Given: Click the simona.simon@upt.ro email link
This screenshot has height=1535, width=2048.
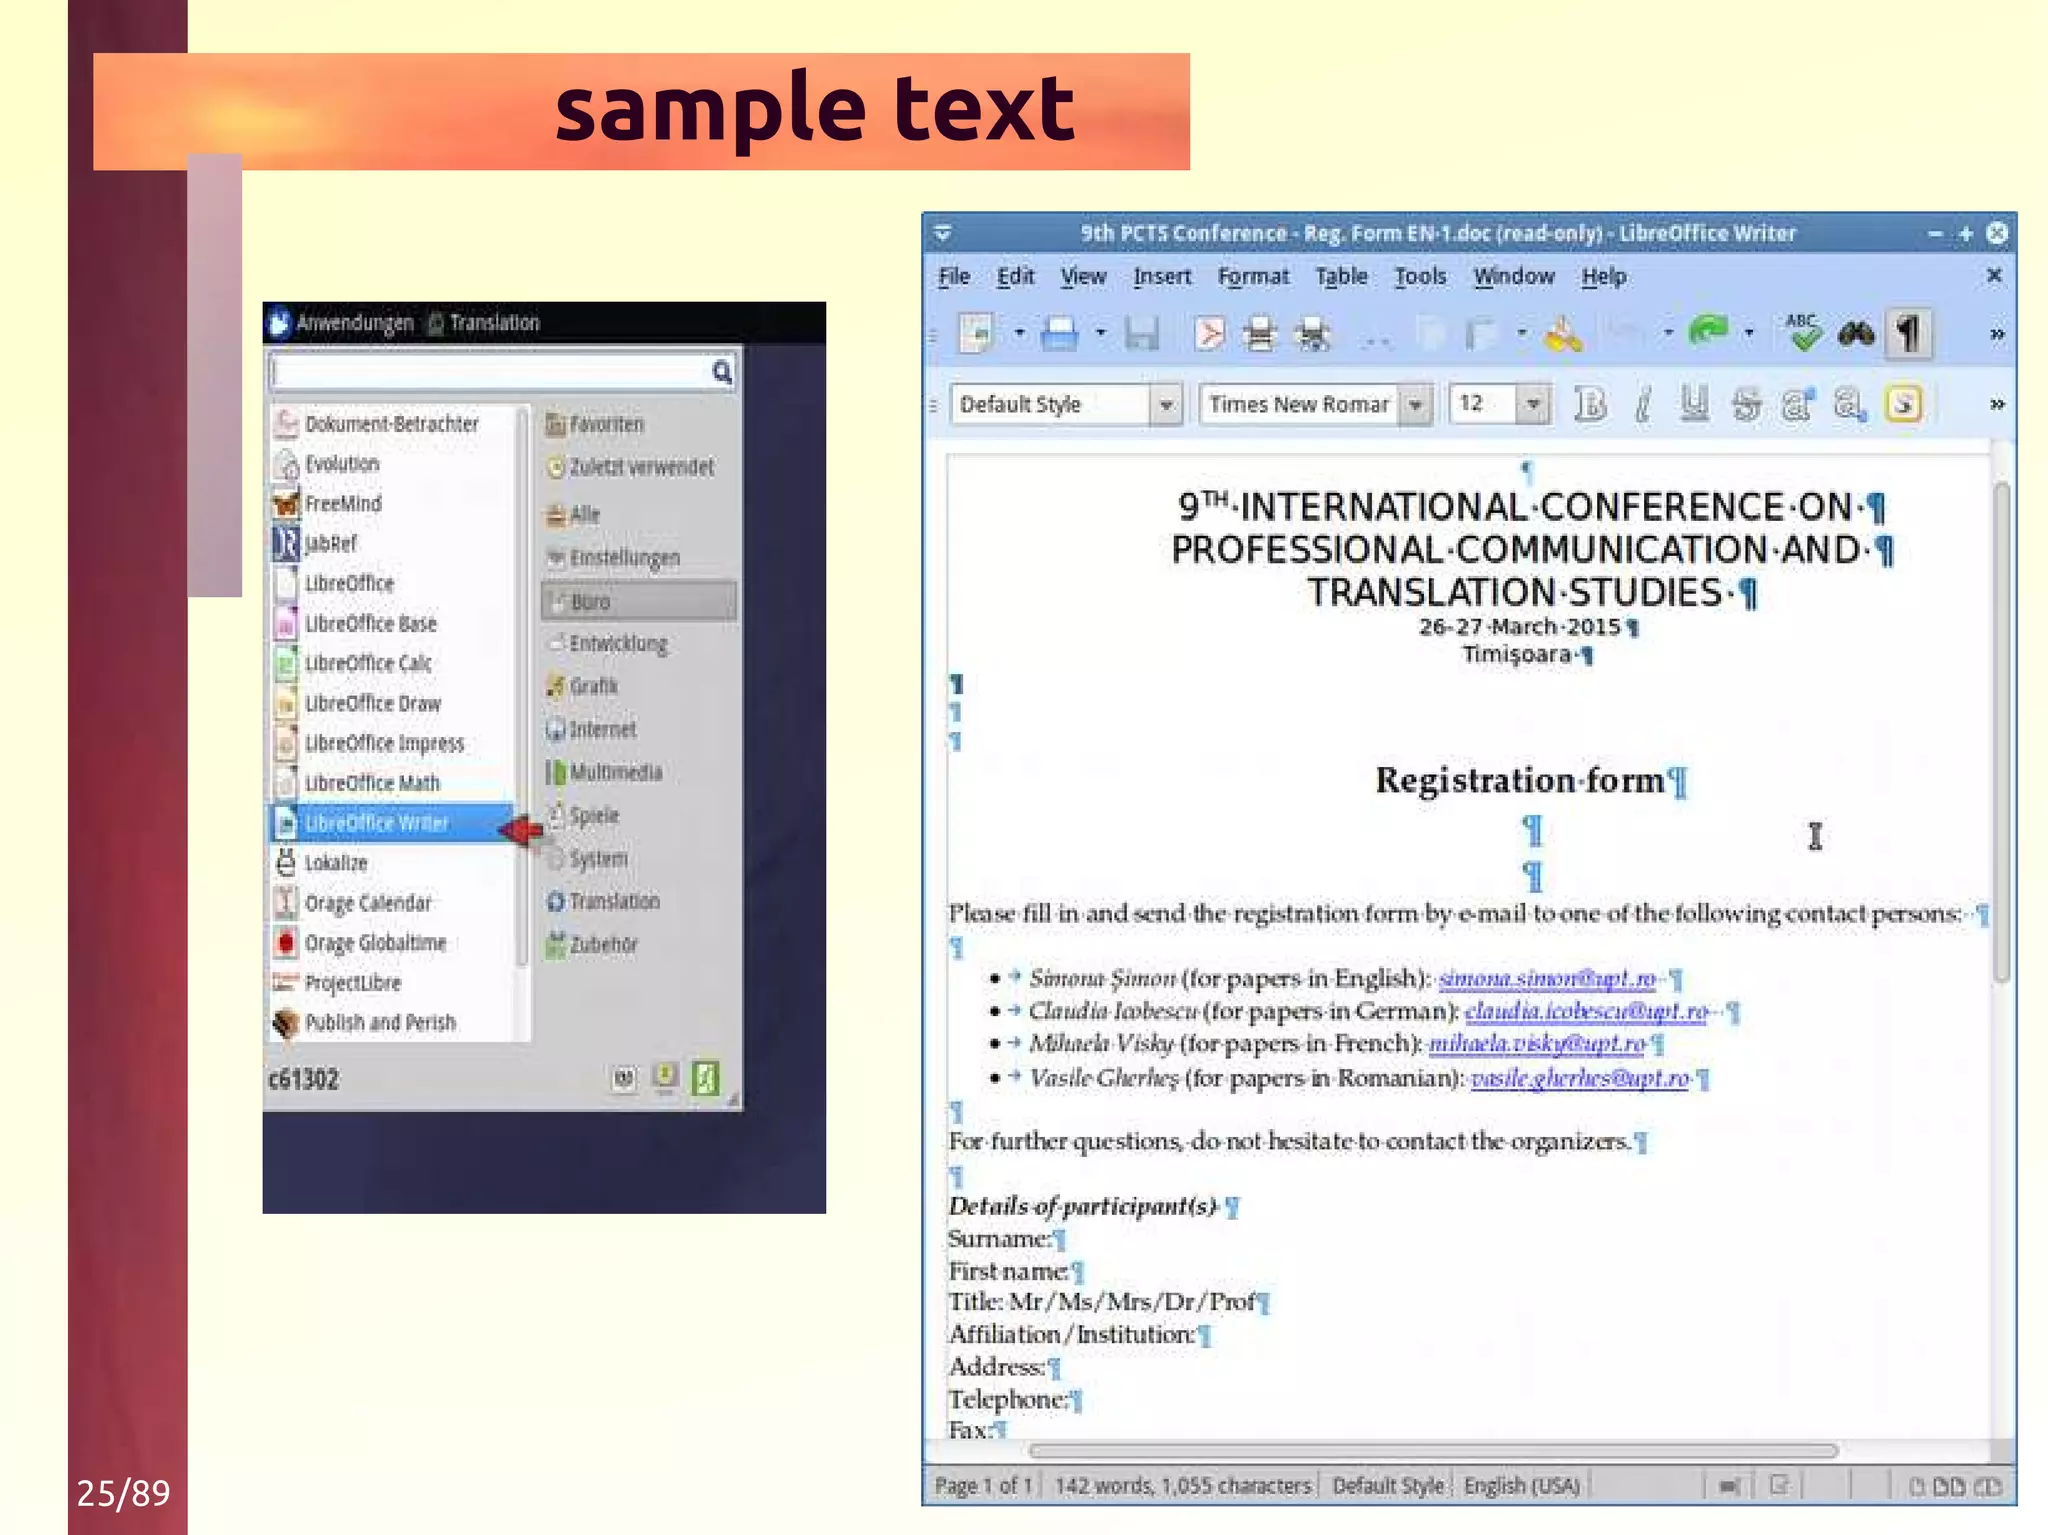Looking at the screenshot, I should (1546, 978).
